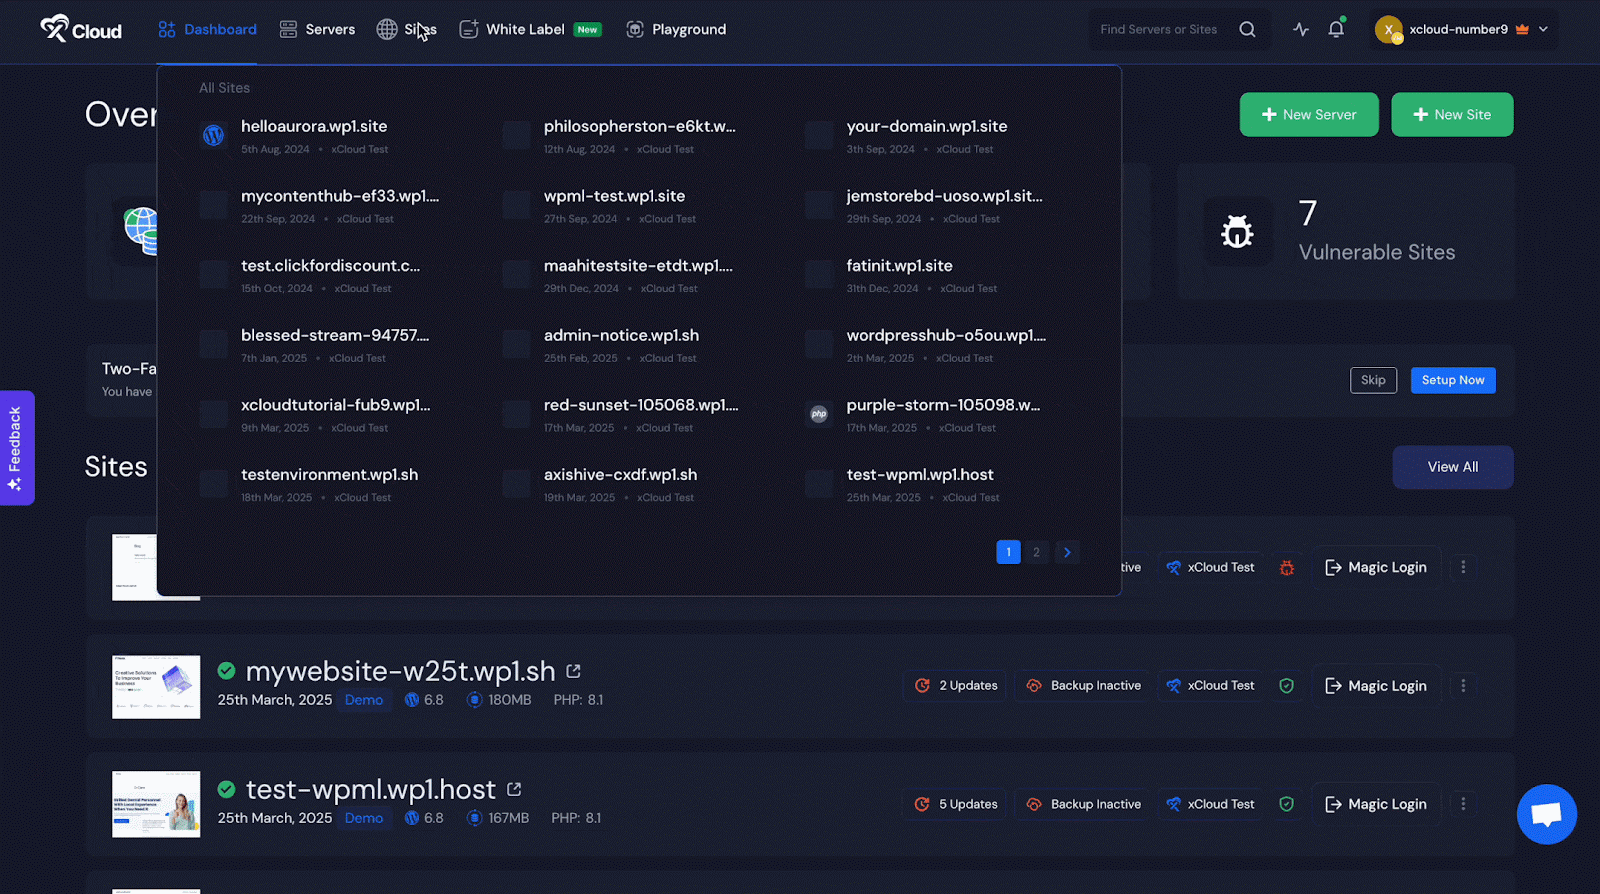Click the mywebsite-w25t.wp1.sh thumbnail

(x=156, y=687)
